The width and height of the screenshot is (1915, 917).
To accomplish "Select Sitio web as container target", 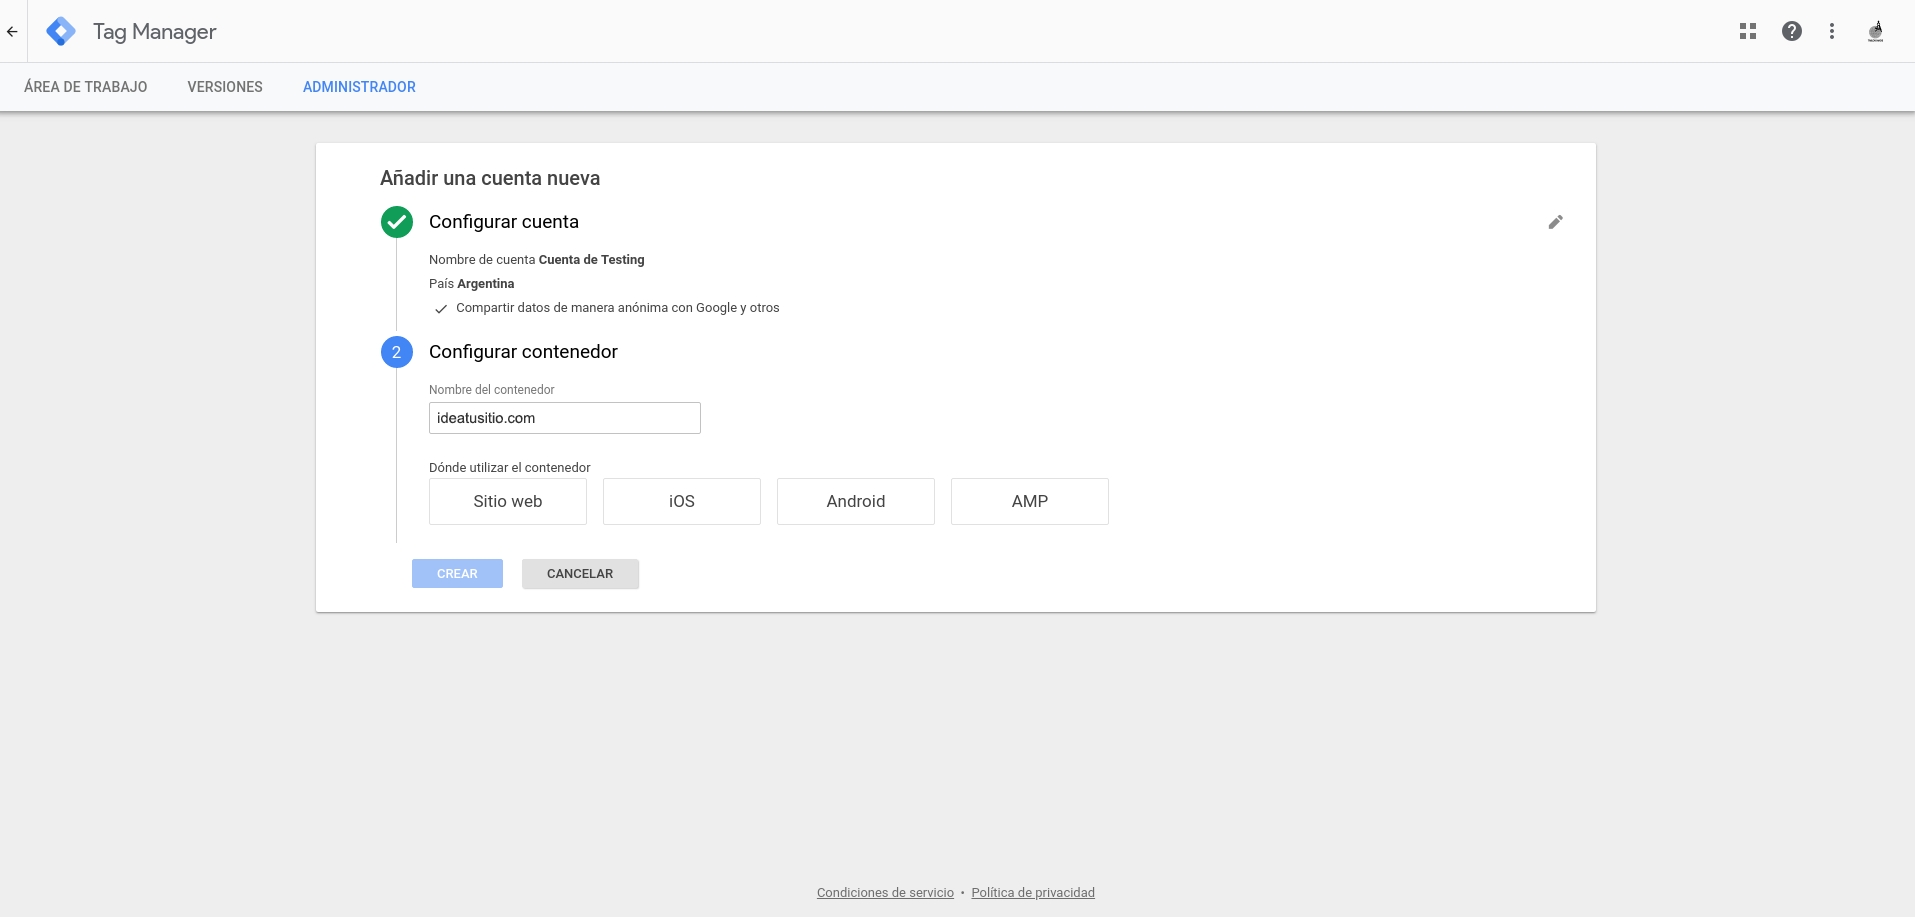I will pos(508,501).
